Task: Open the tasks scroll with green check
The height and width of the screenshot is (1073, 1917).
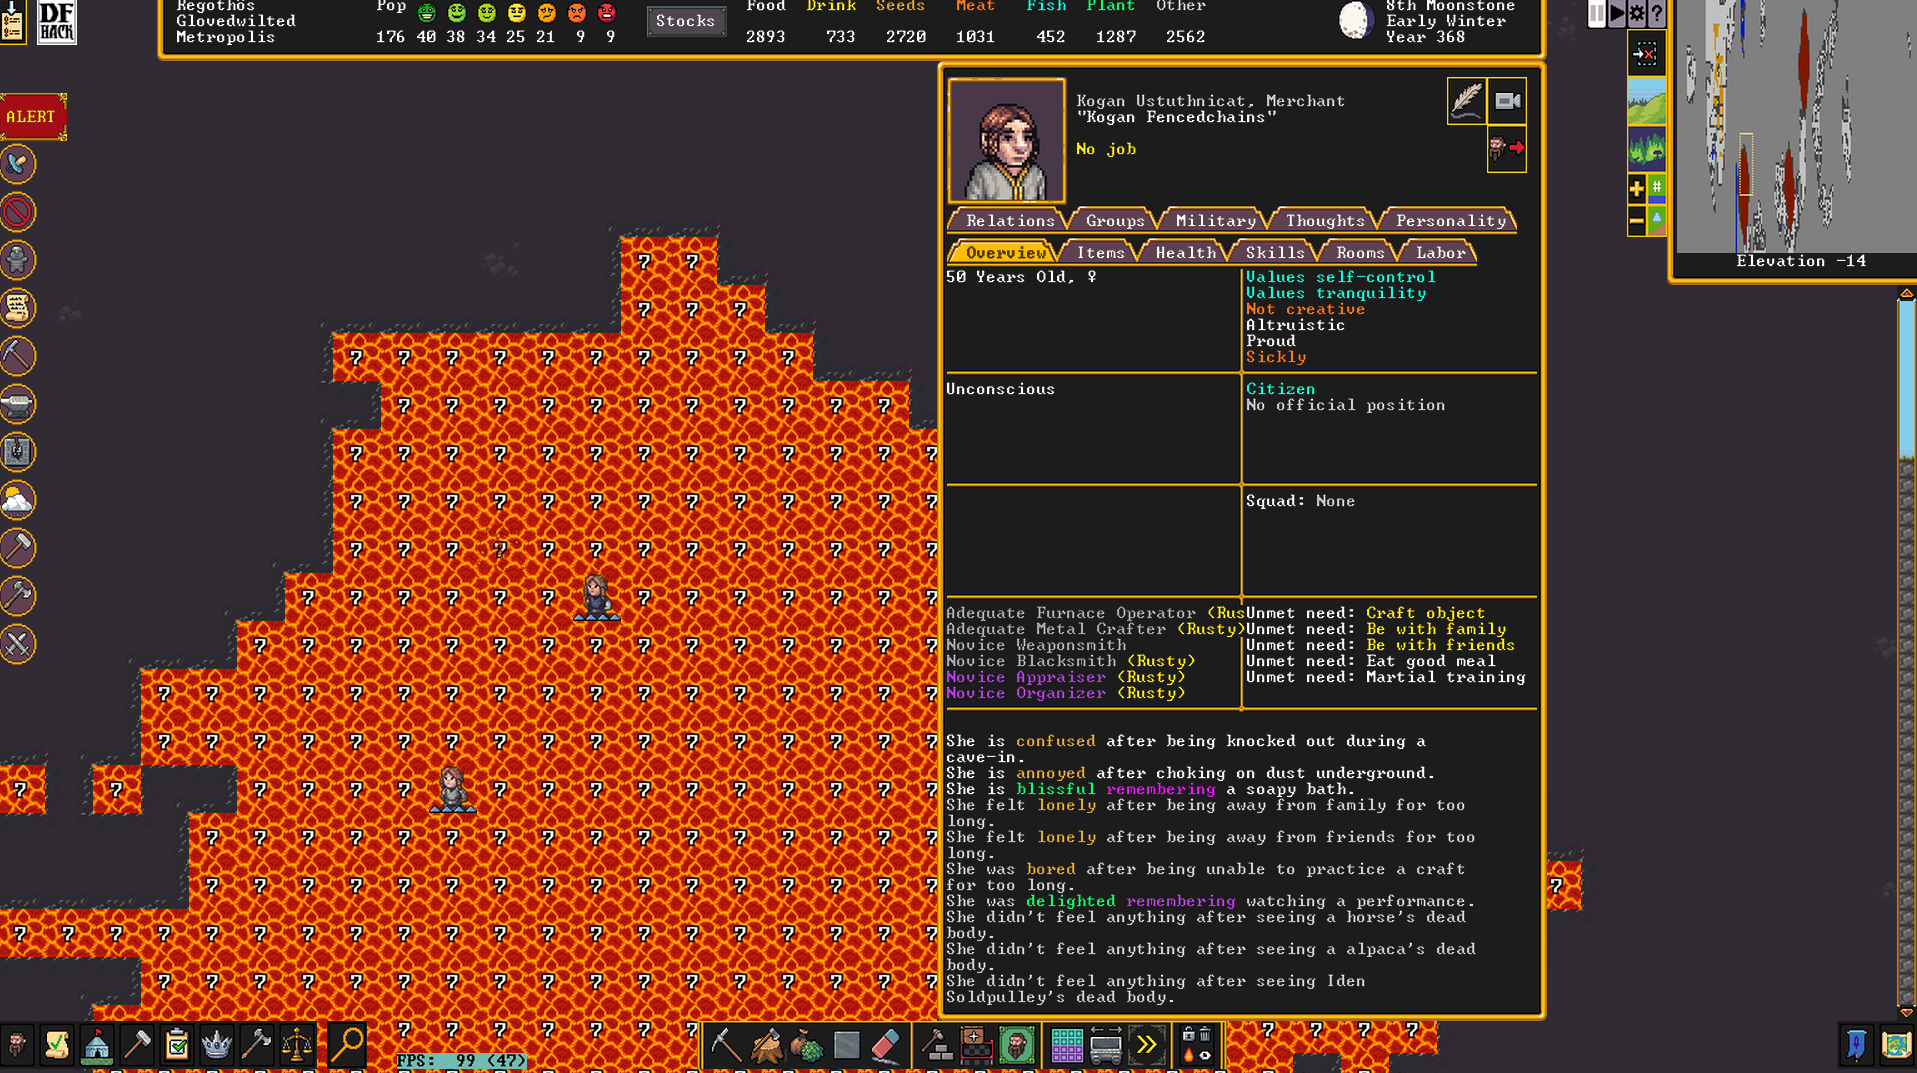Action: [x=57, y=1045]
